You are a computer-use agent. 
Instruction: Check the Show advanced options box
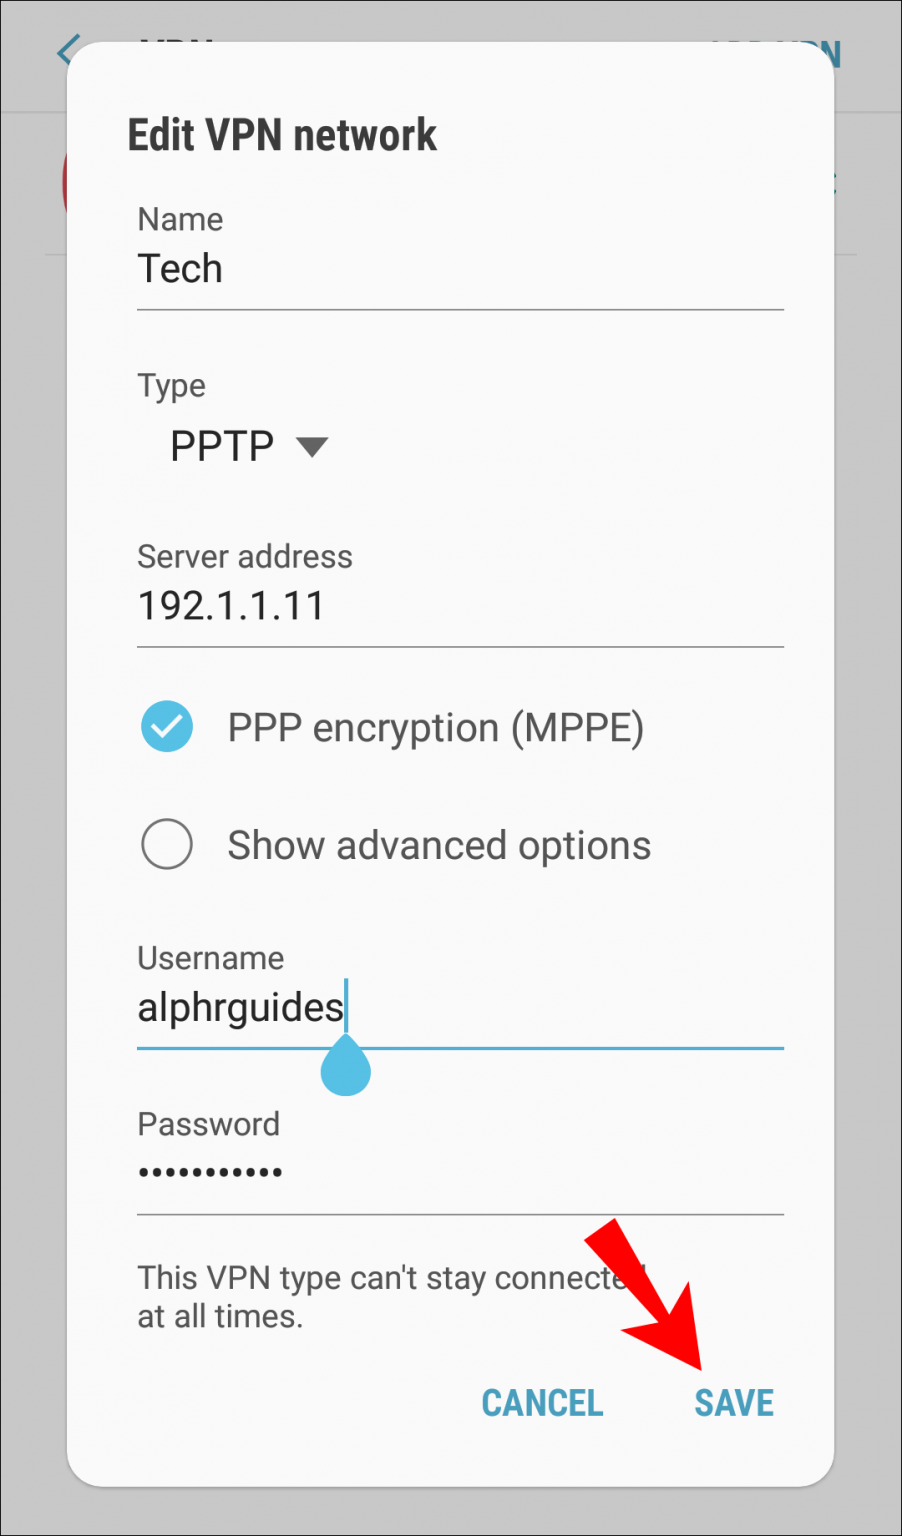click(166, 844)
